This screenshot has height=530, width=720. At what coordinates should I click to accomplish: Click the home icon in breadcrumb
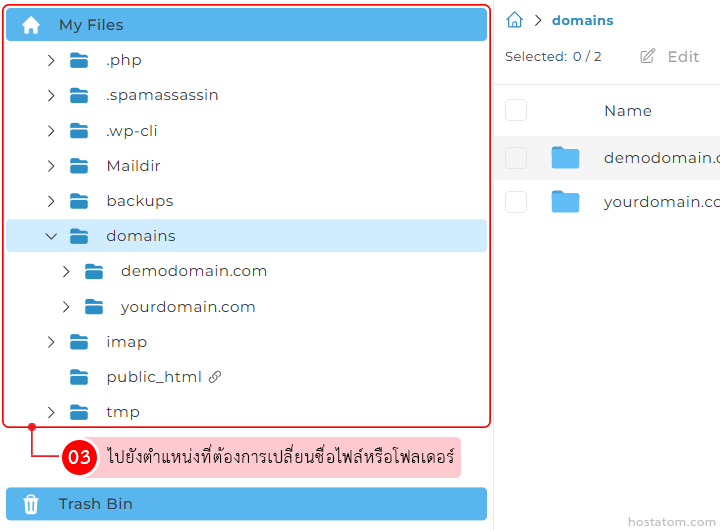pos(514,20)
